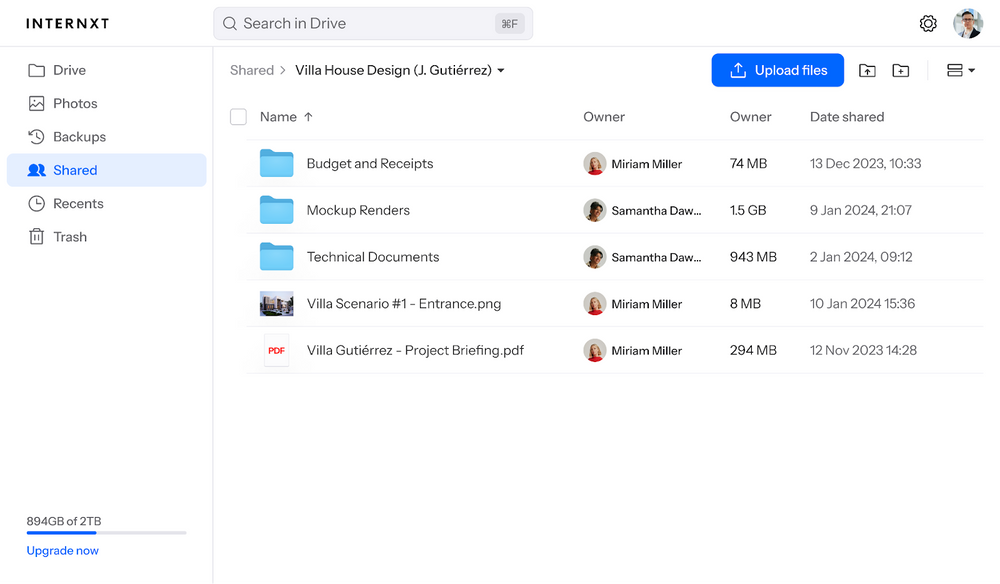The width and height of the screenshot is (1000, 584).
Task: Open the Budget and Receipts folder name
Action: click(x=370, y=163)
